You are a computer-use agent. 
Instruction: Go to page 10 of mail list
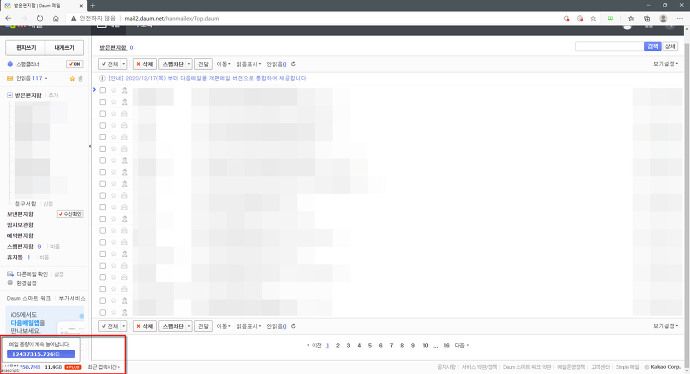(425, 345)
